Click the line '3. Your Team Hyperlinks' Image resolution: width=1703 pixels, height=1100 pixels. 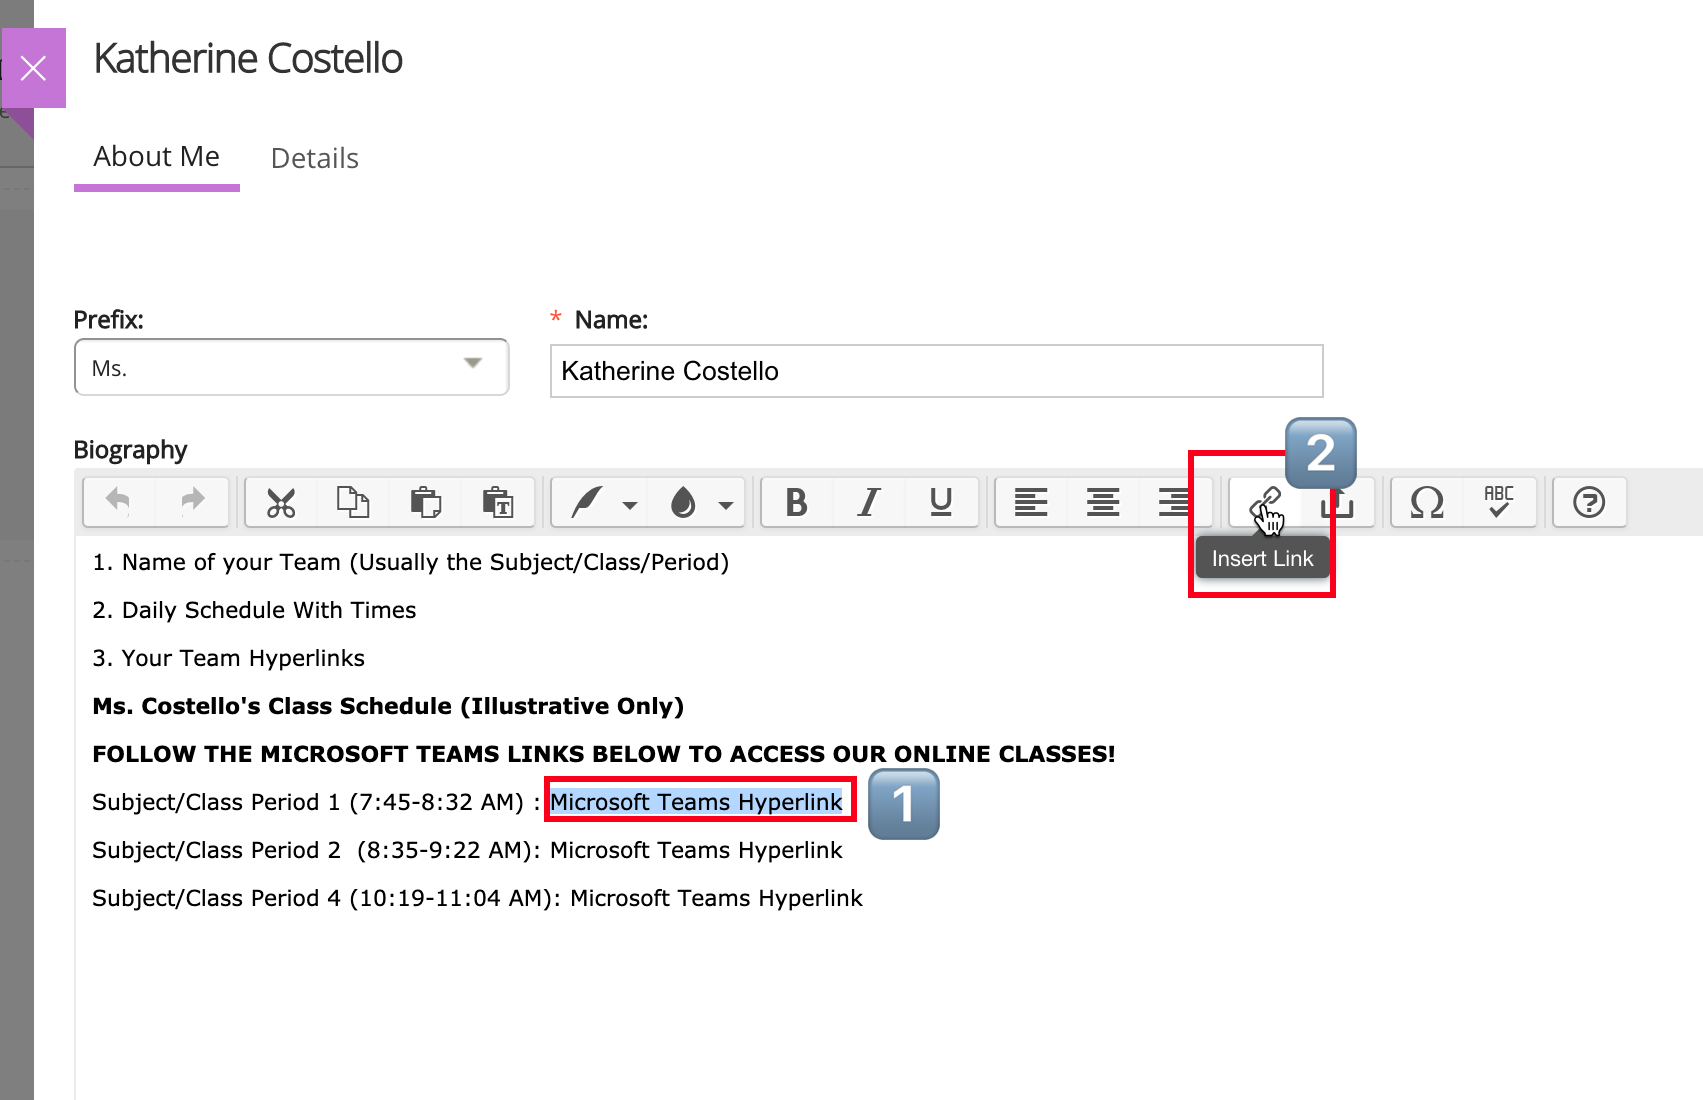pos(228,658)
